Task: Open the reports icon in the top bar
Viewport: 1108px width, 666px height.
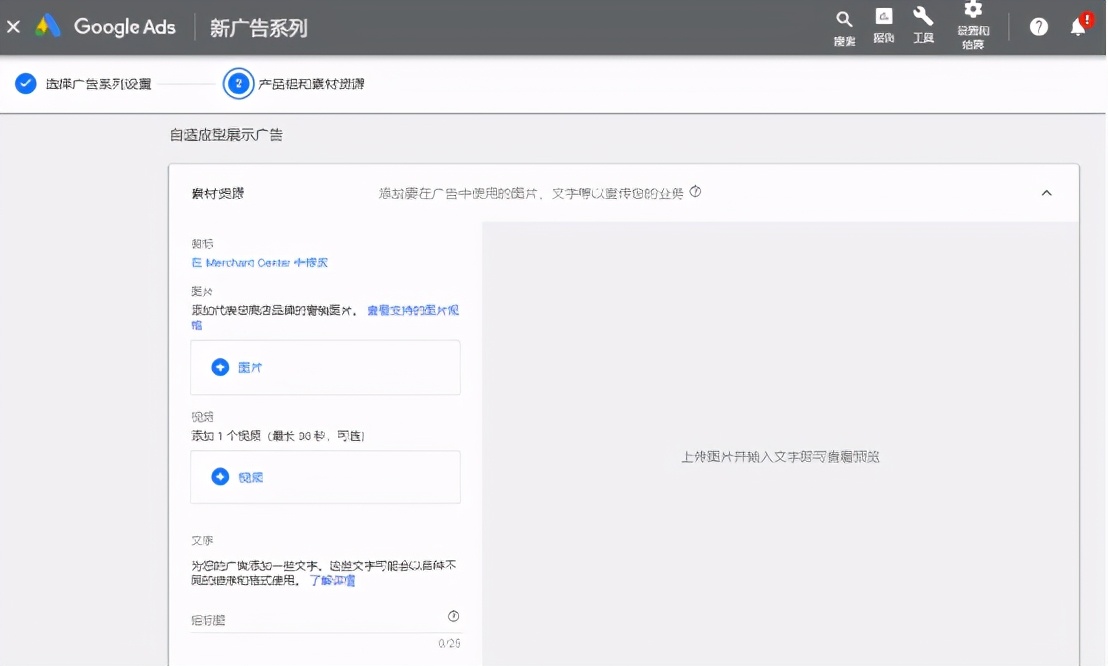Action: (x=883, y=21)
